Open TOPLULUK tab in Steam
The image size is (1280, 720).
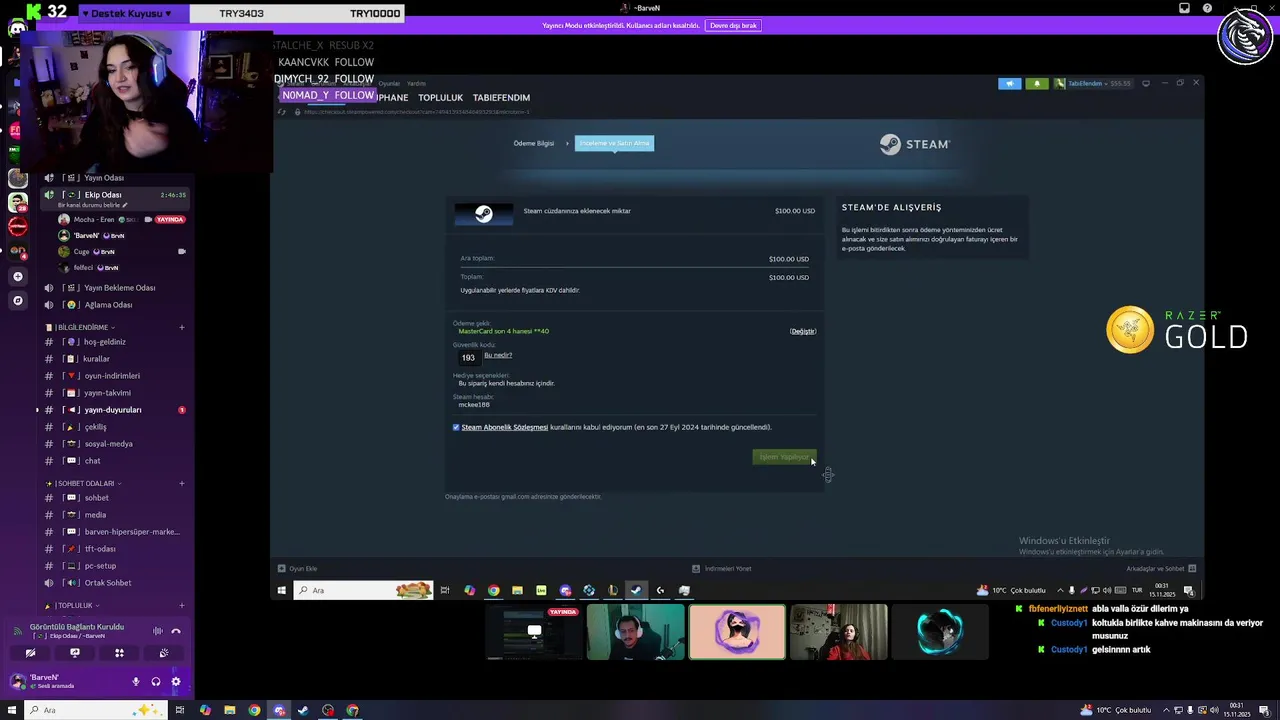(x=440, y=98)
